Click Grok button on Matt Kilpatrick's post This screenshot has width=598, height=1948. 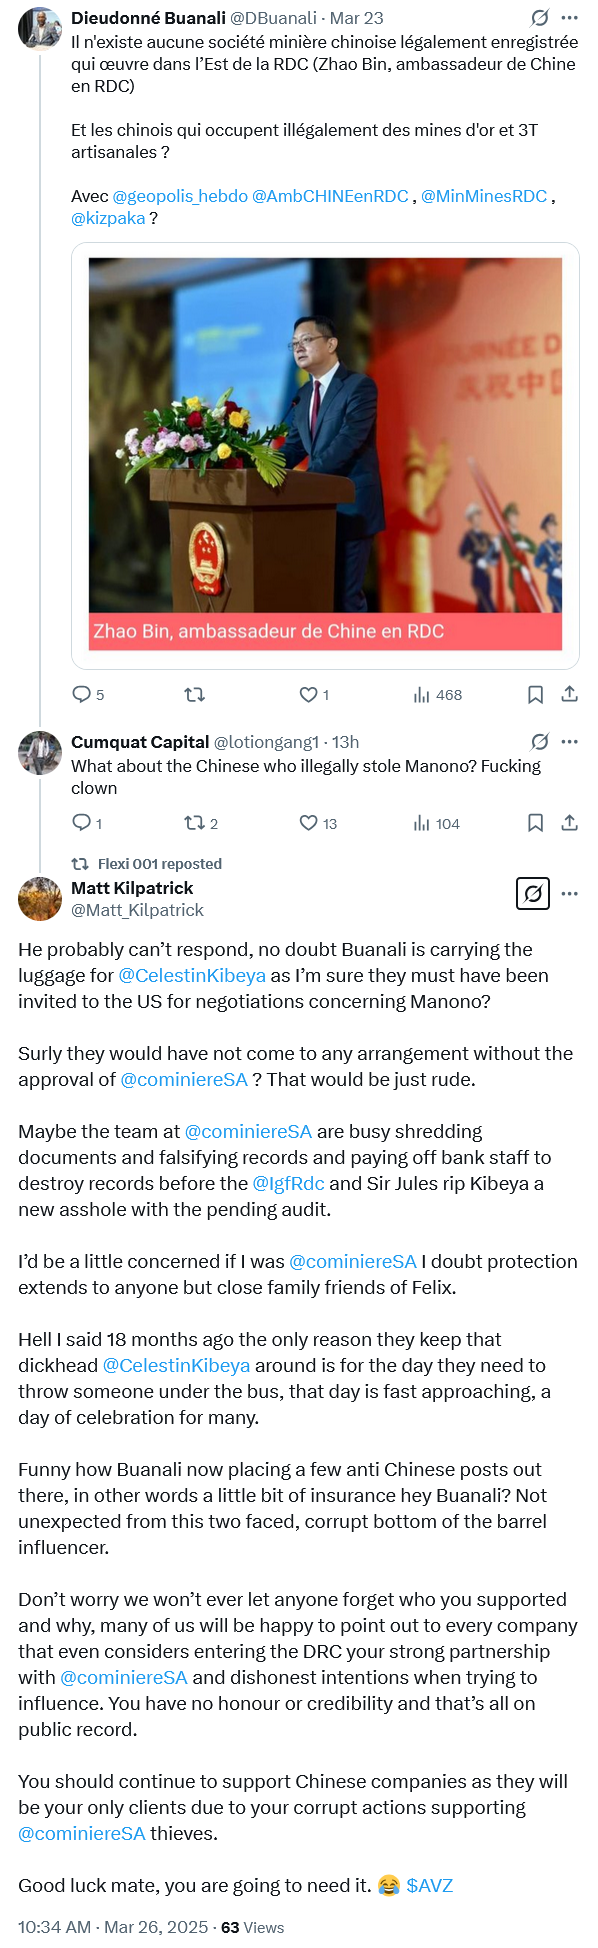(x=533, y=893)
